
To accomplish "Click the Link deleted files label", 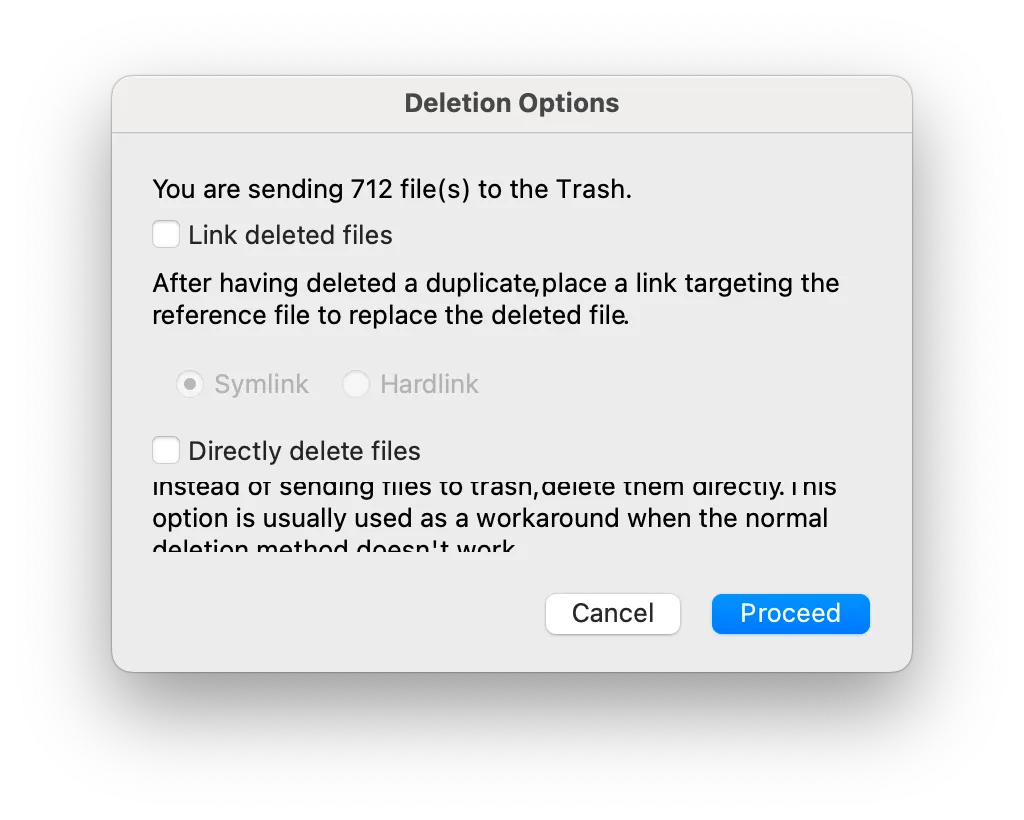I will [x=291, y=234].
